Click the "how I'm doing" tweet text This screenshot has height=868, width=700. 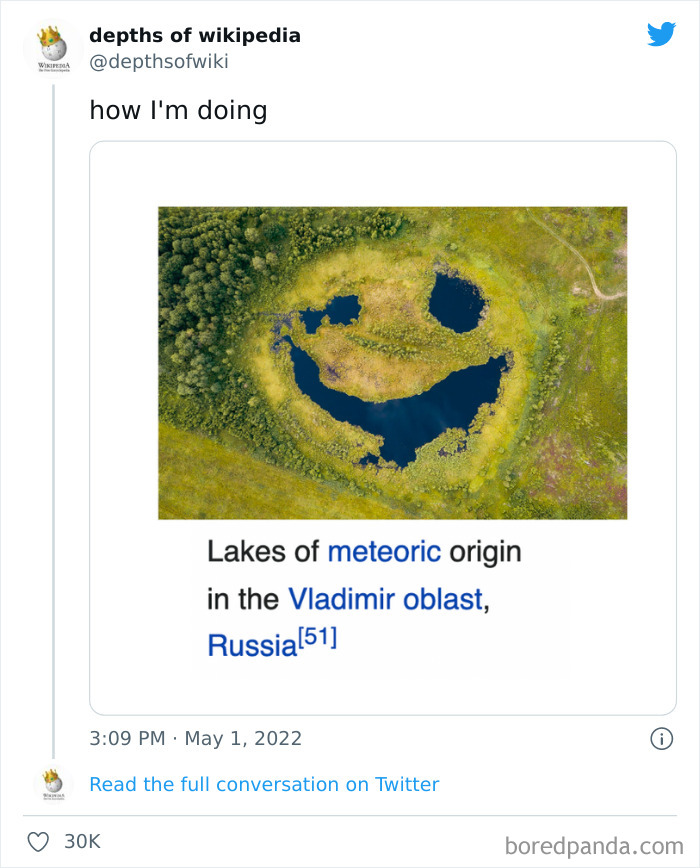(x=178, y=110)
